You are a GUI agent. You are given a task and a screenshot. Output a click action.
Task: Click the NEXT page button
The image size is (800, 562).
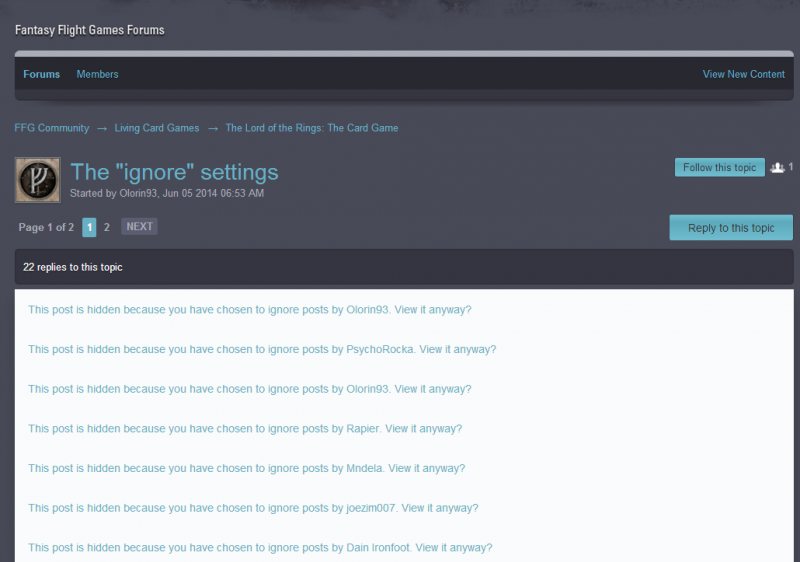[140, 227]
